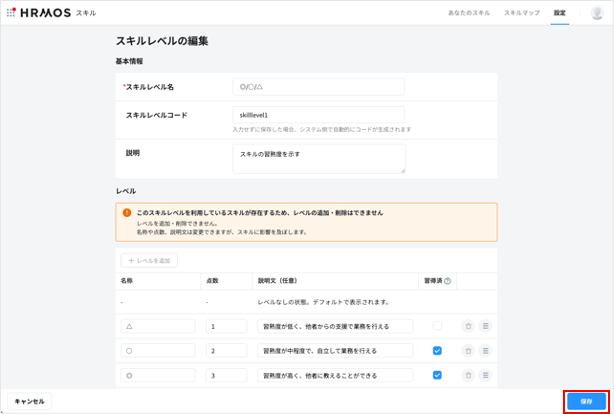Uncheck 習得済 checkbox for the ○ level
The height and width of the screenshot is (414, 614).
point(436,351)
